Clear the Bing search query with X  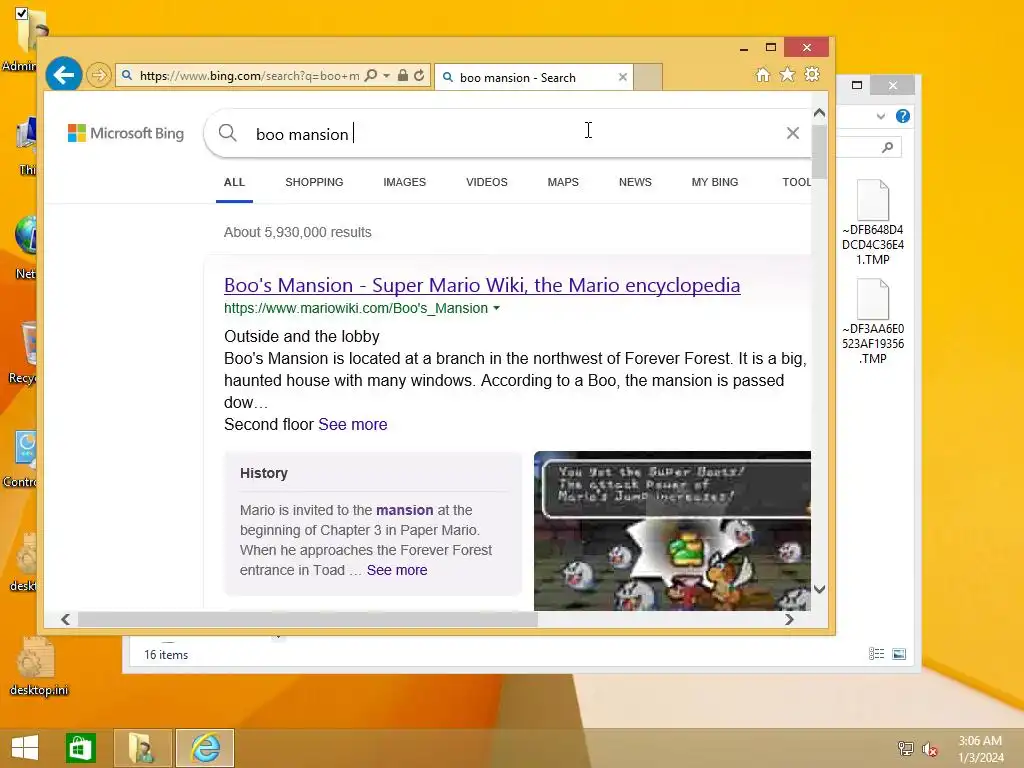(x=793, y=133)
